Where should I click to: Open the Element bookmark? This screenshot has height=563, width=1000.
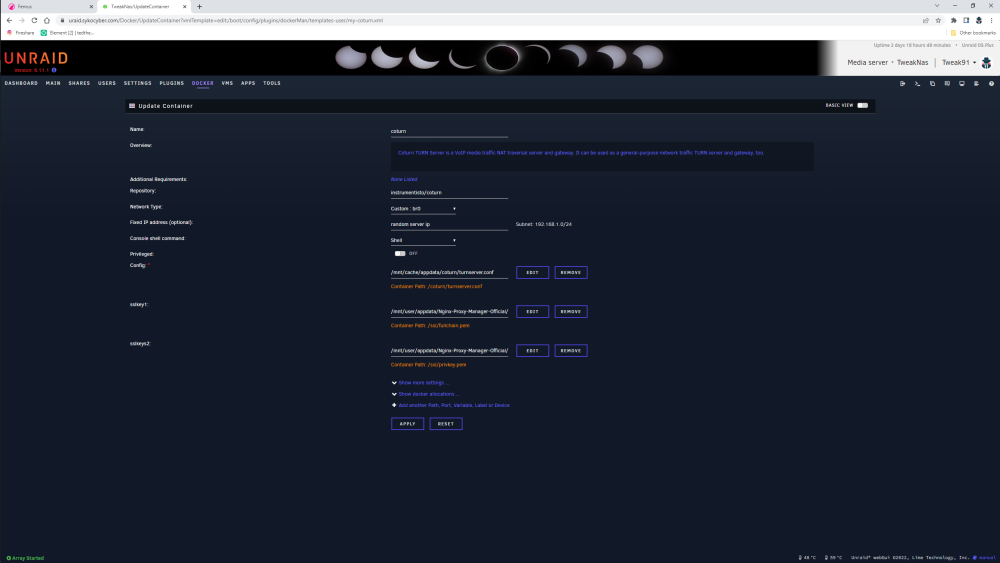tap(67, 33)
